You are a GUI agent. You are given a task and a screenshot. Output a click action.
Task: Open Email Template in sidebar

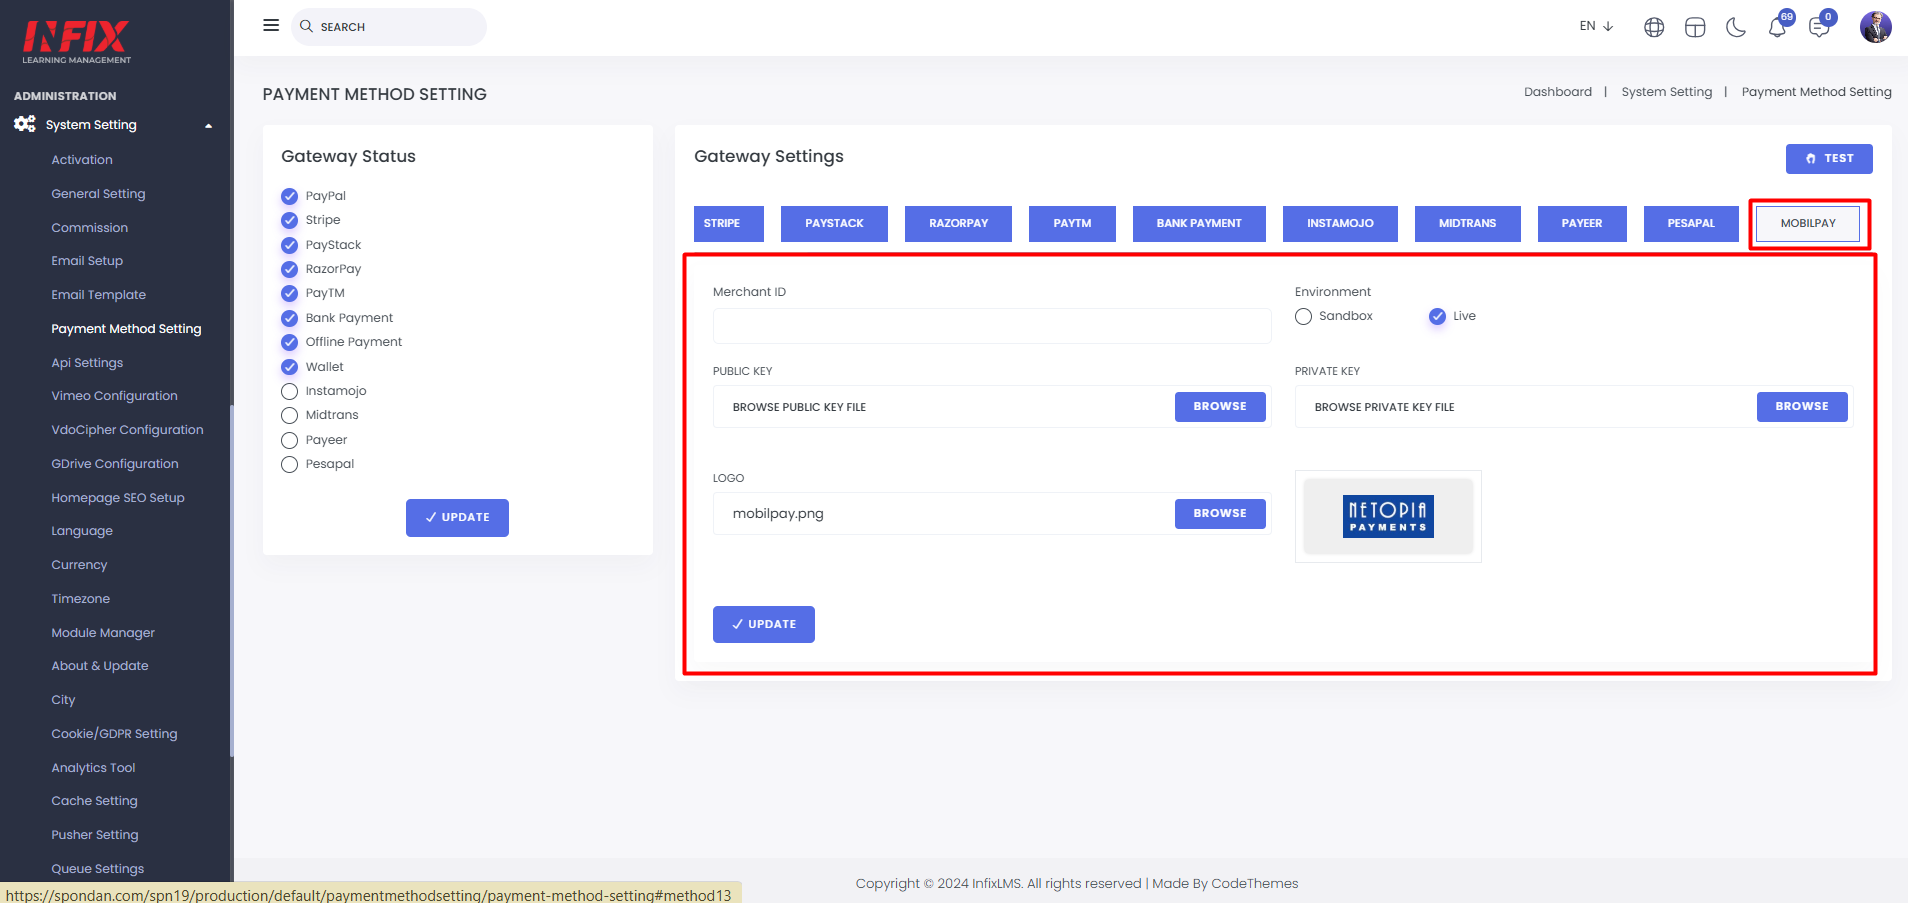coord(99,295)
